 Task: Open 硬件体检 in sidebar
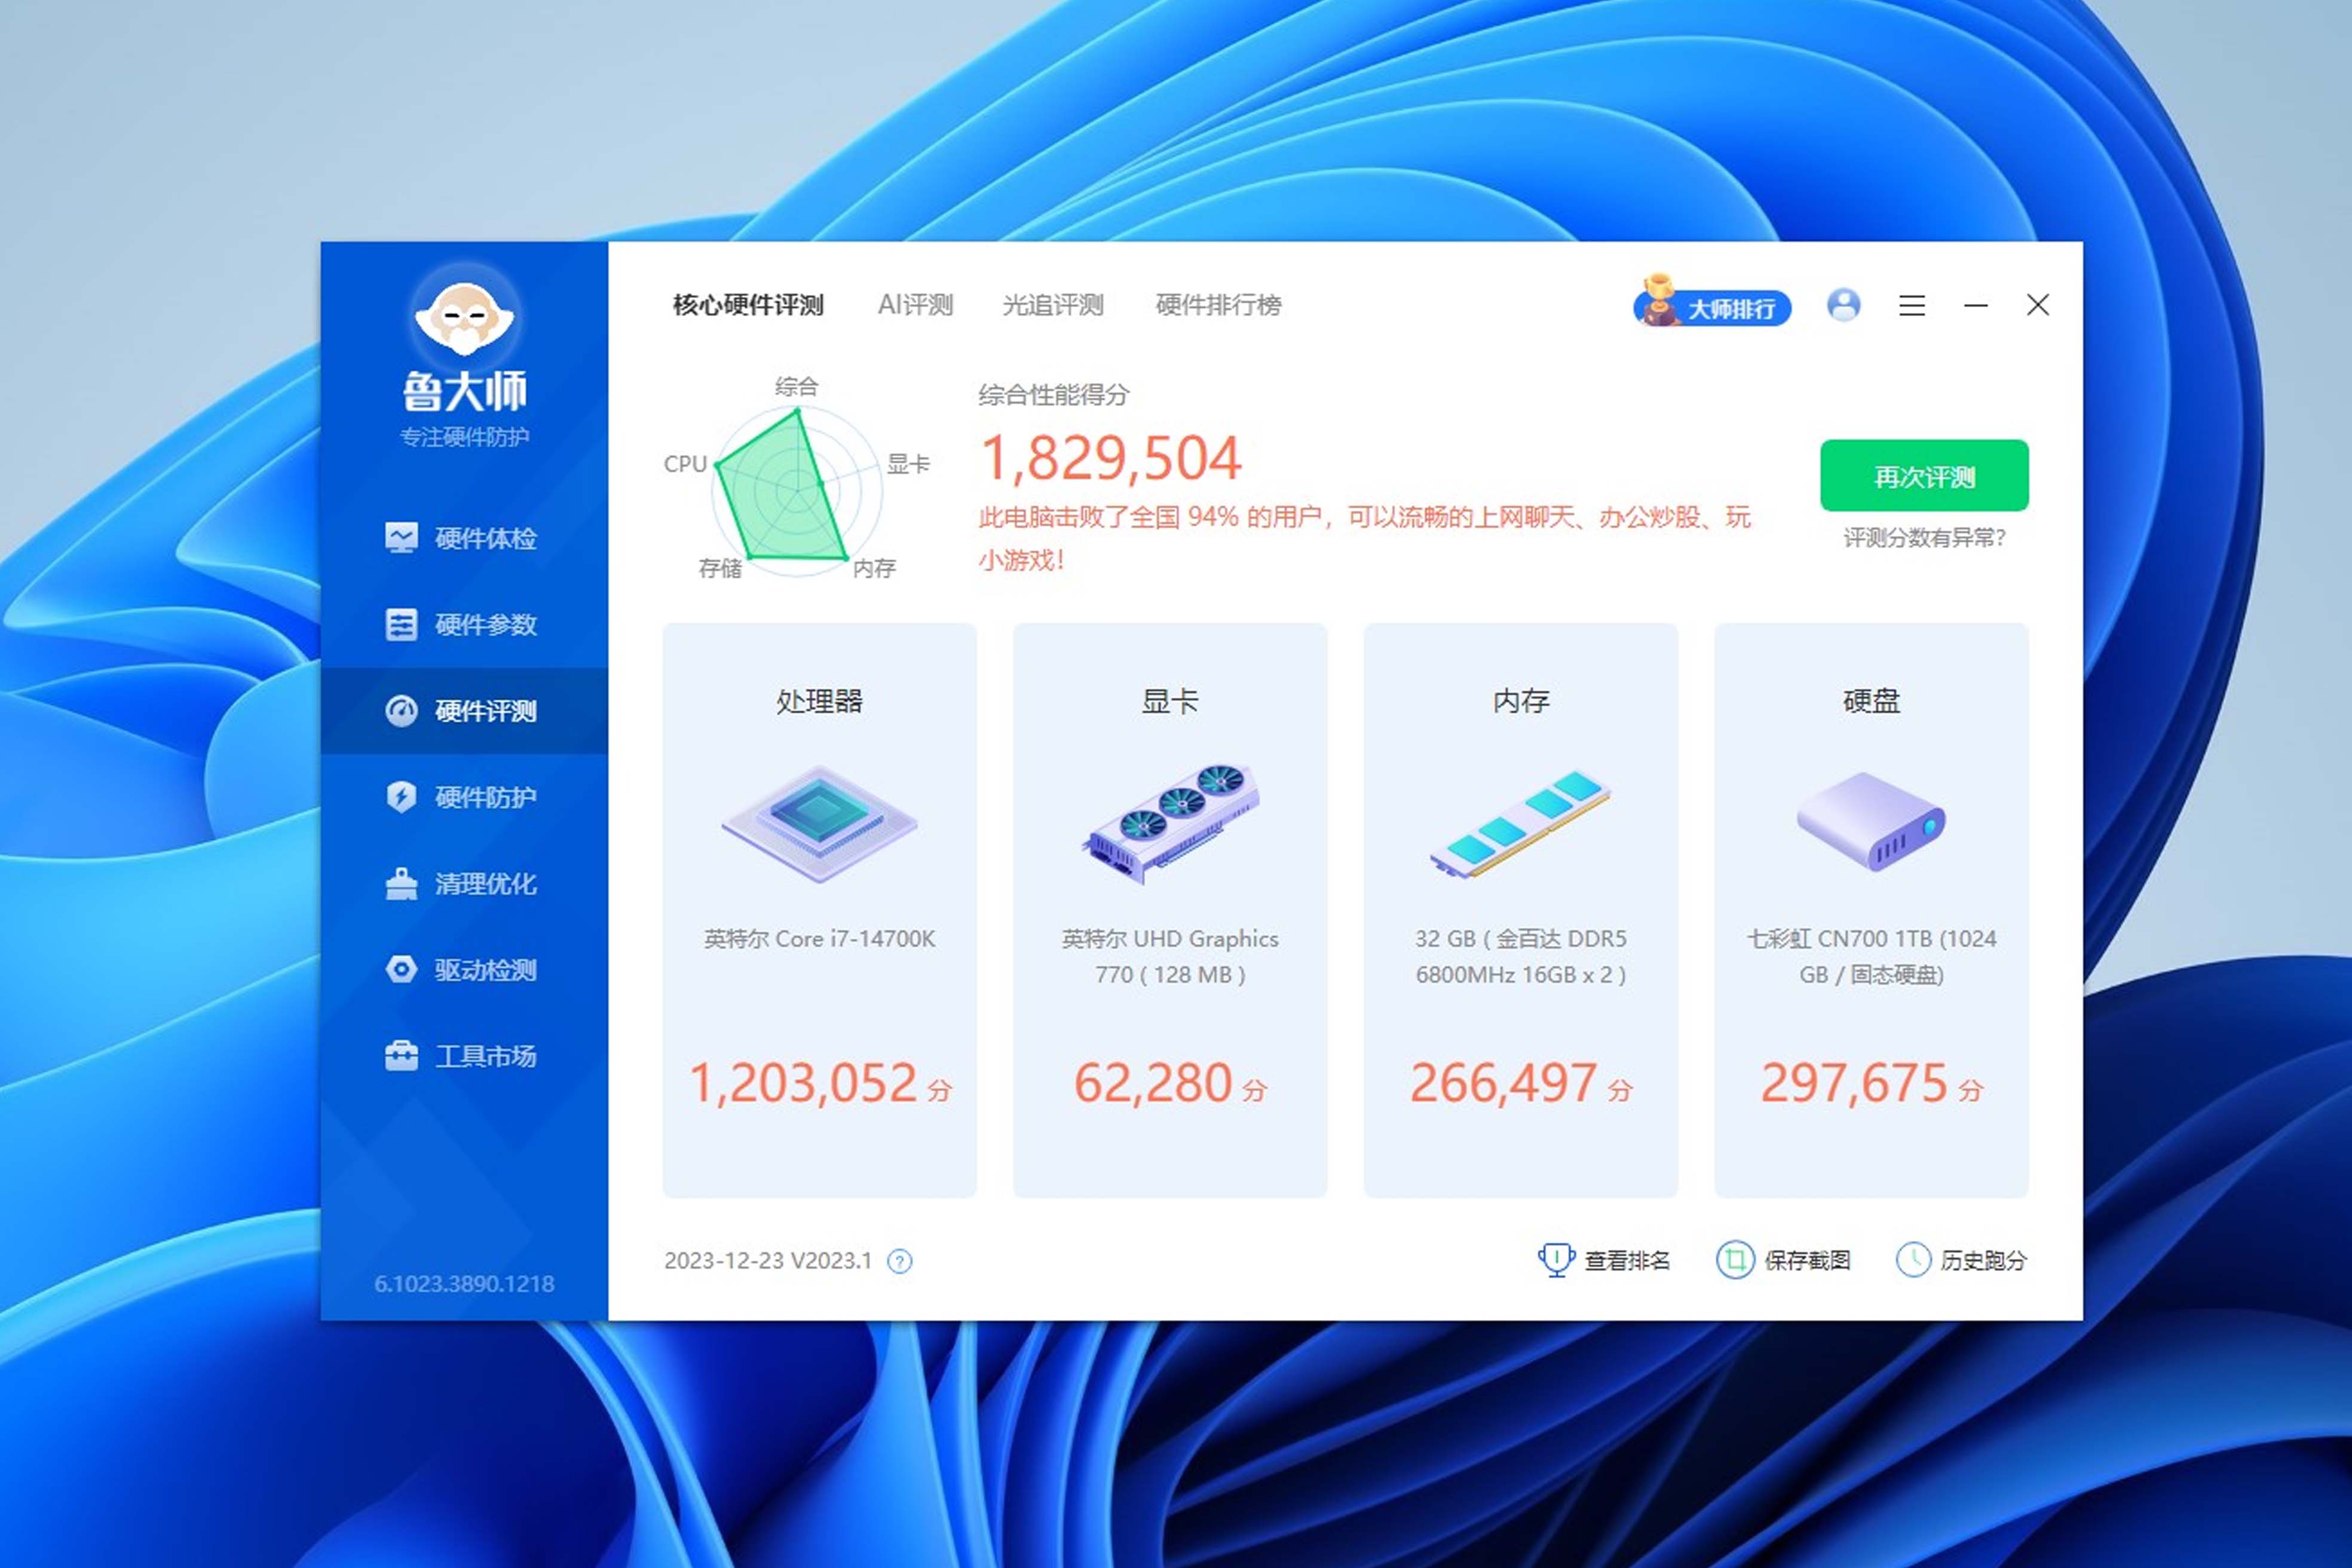[463, 538]
